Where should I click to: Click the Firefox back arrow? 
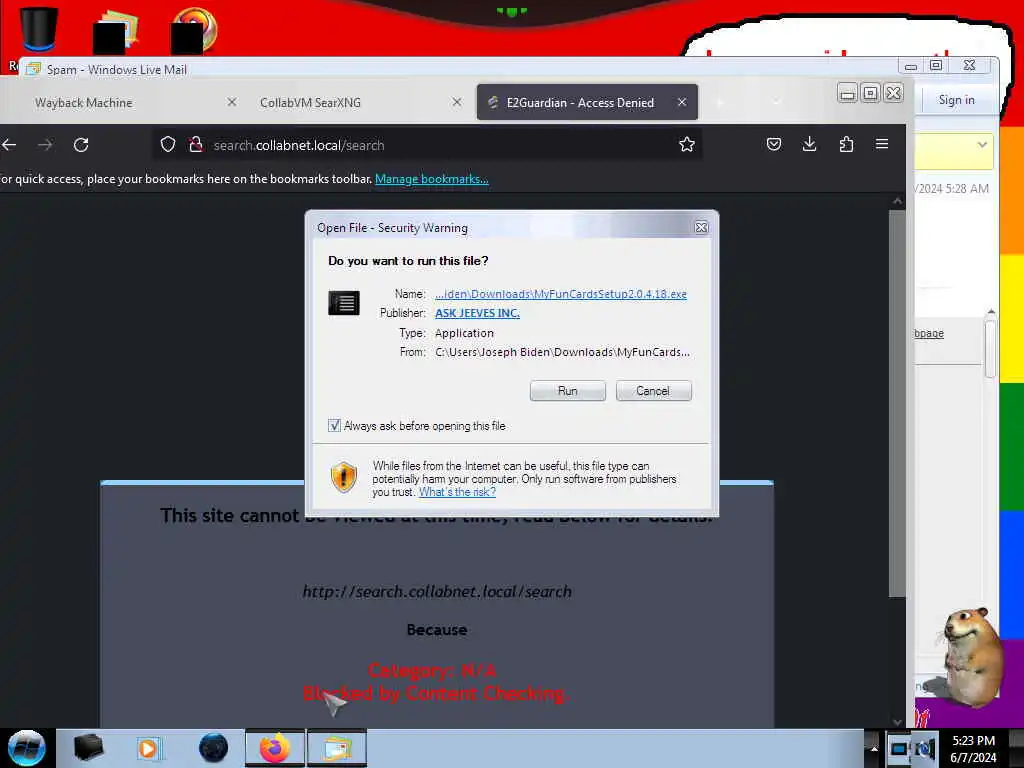click(x=9, y=145)
